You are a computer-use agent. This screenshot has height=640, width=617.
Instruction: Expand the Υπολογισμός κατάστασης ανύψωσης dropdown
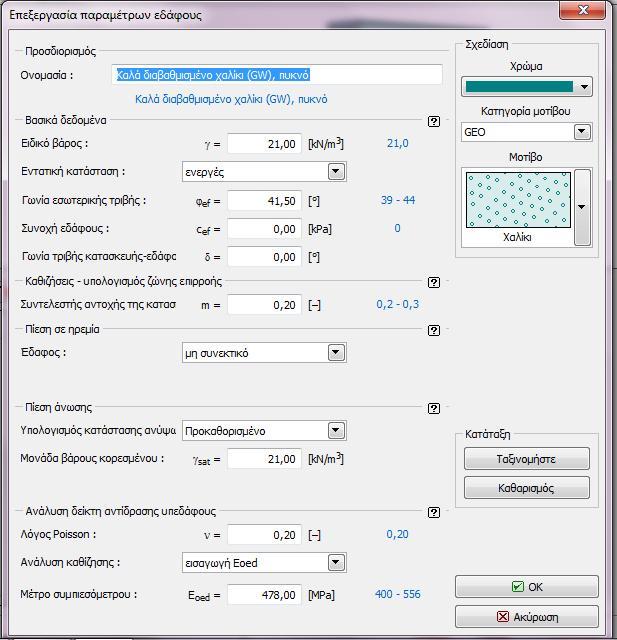336,431
